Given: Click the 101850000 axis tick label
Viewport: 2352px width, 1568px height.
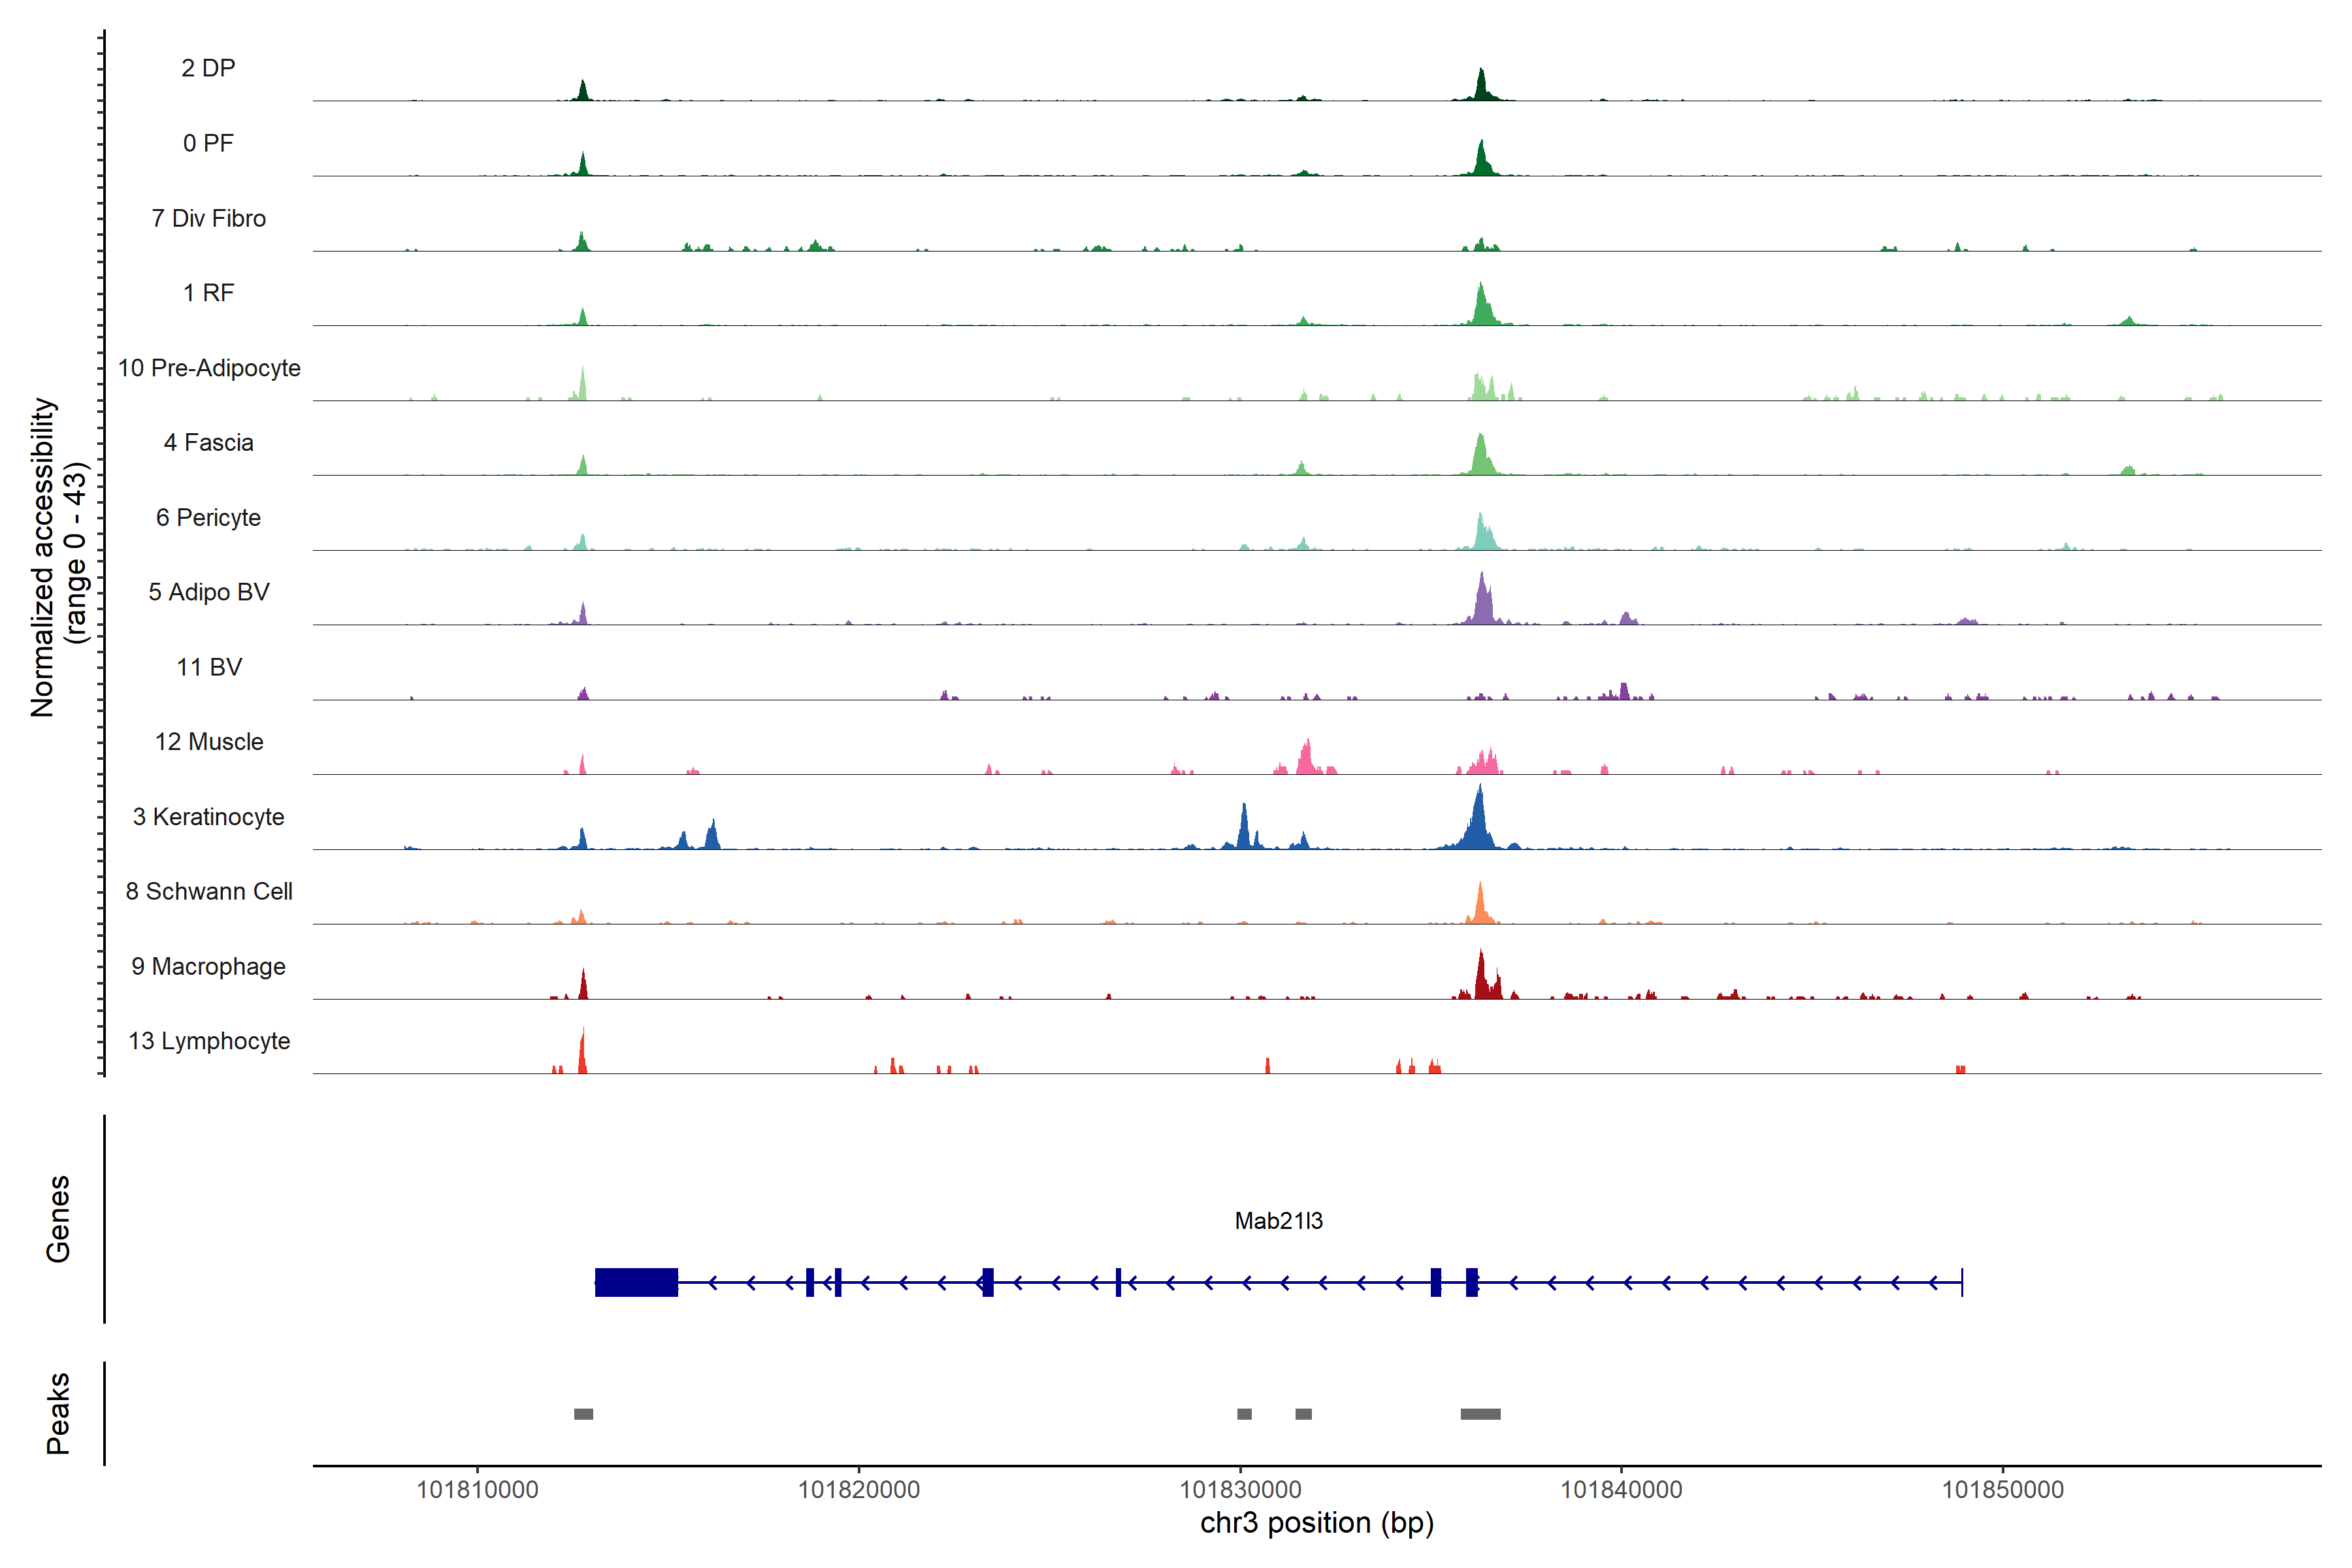Looking at the screenshot, I should [x=2002, y=1490].
